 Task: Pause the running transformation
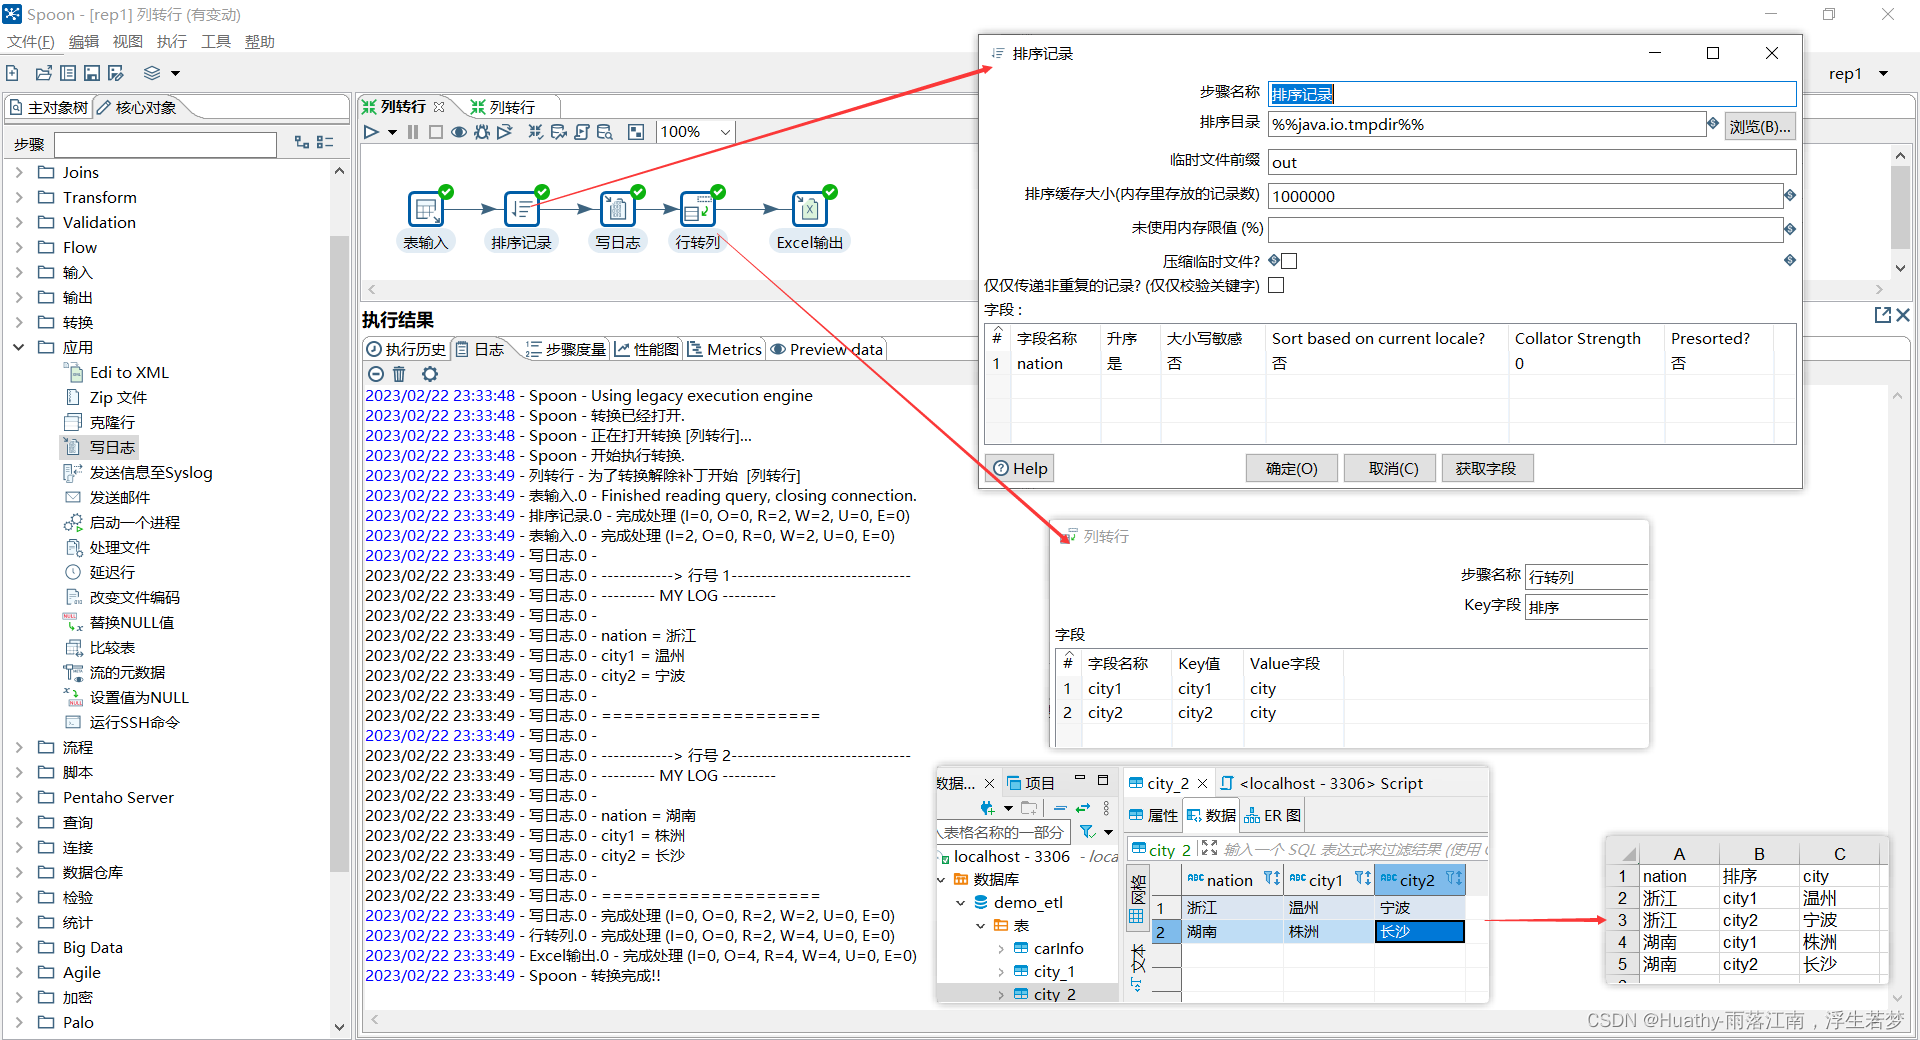[x=413, y=132]
